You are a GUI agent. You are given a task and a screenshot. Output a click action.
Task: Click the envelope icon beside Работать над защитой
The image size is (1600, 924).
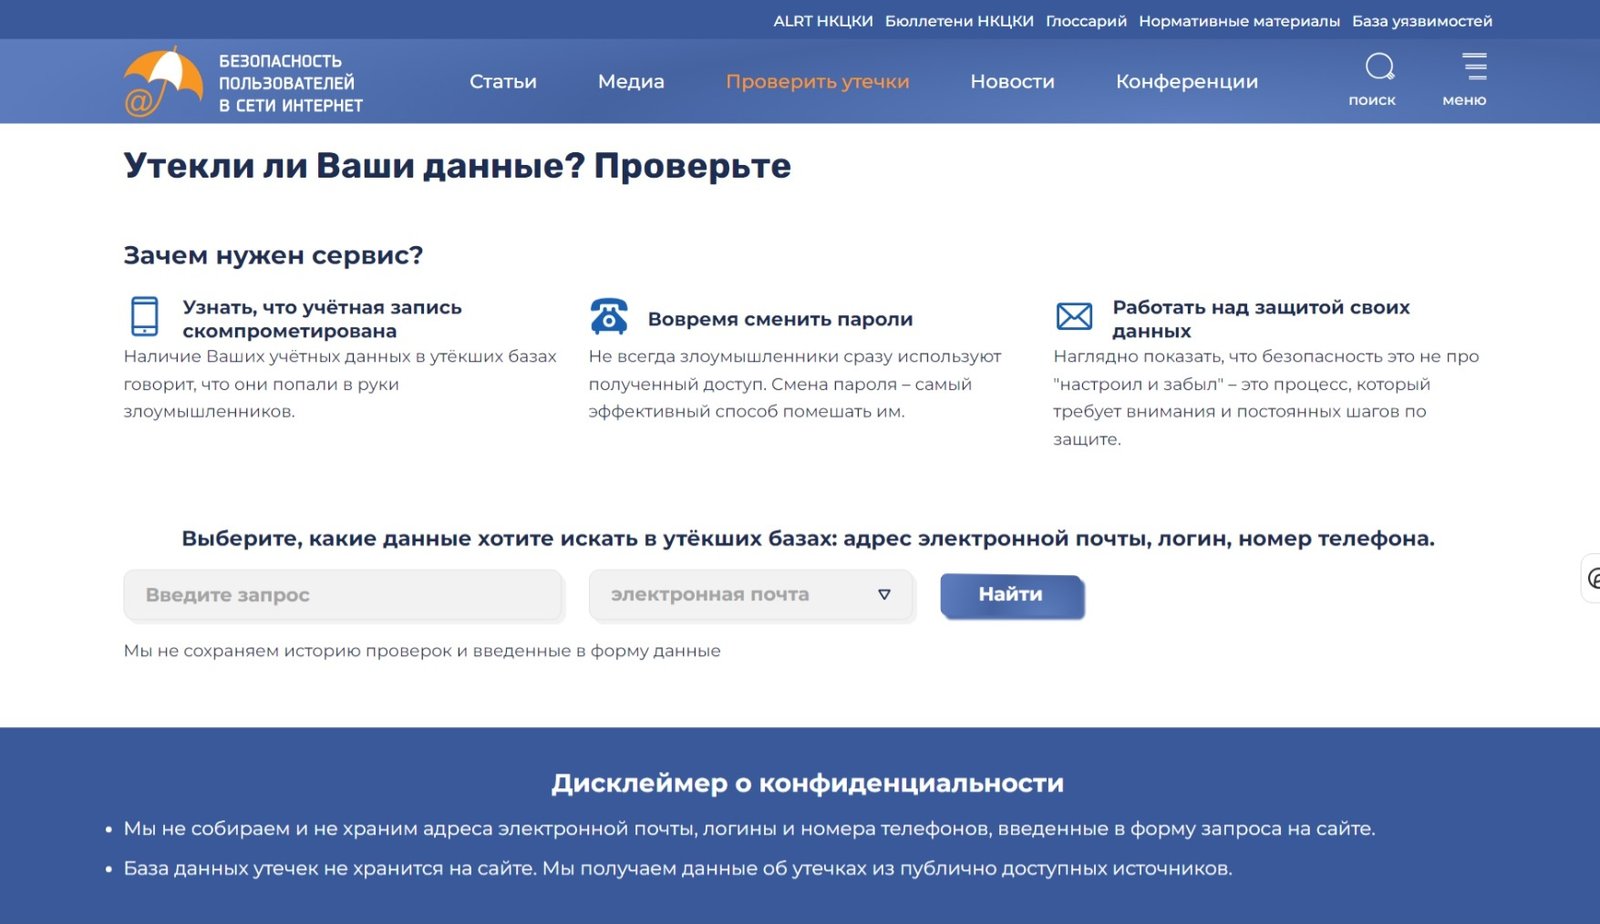1074,316
